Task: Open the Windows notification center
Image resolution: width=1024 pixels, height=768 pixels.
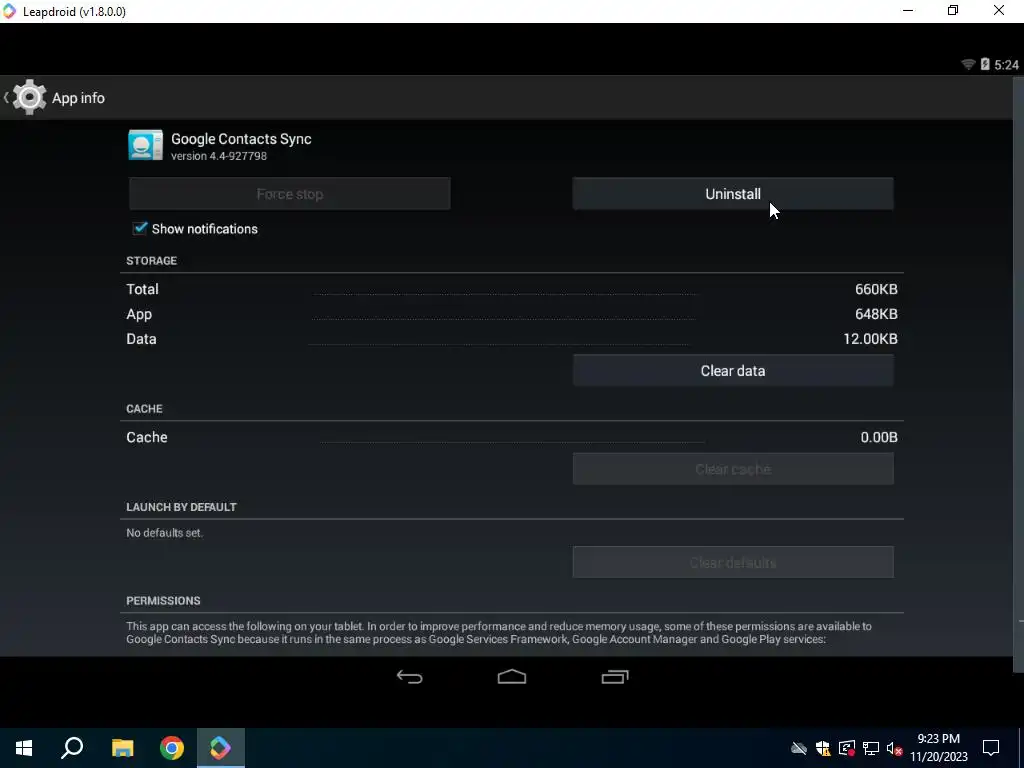Action: pyautogui.click(x=991, y=748)
